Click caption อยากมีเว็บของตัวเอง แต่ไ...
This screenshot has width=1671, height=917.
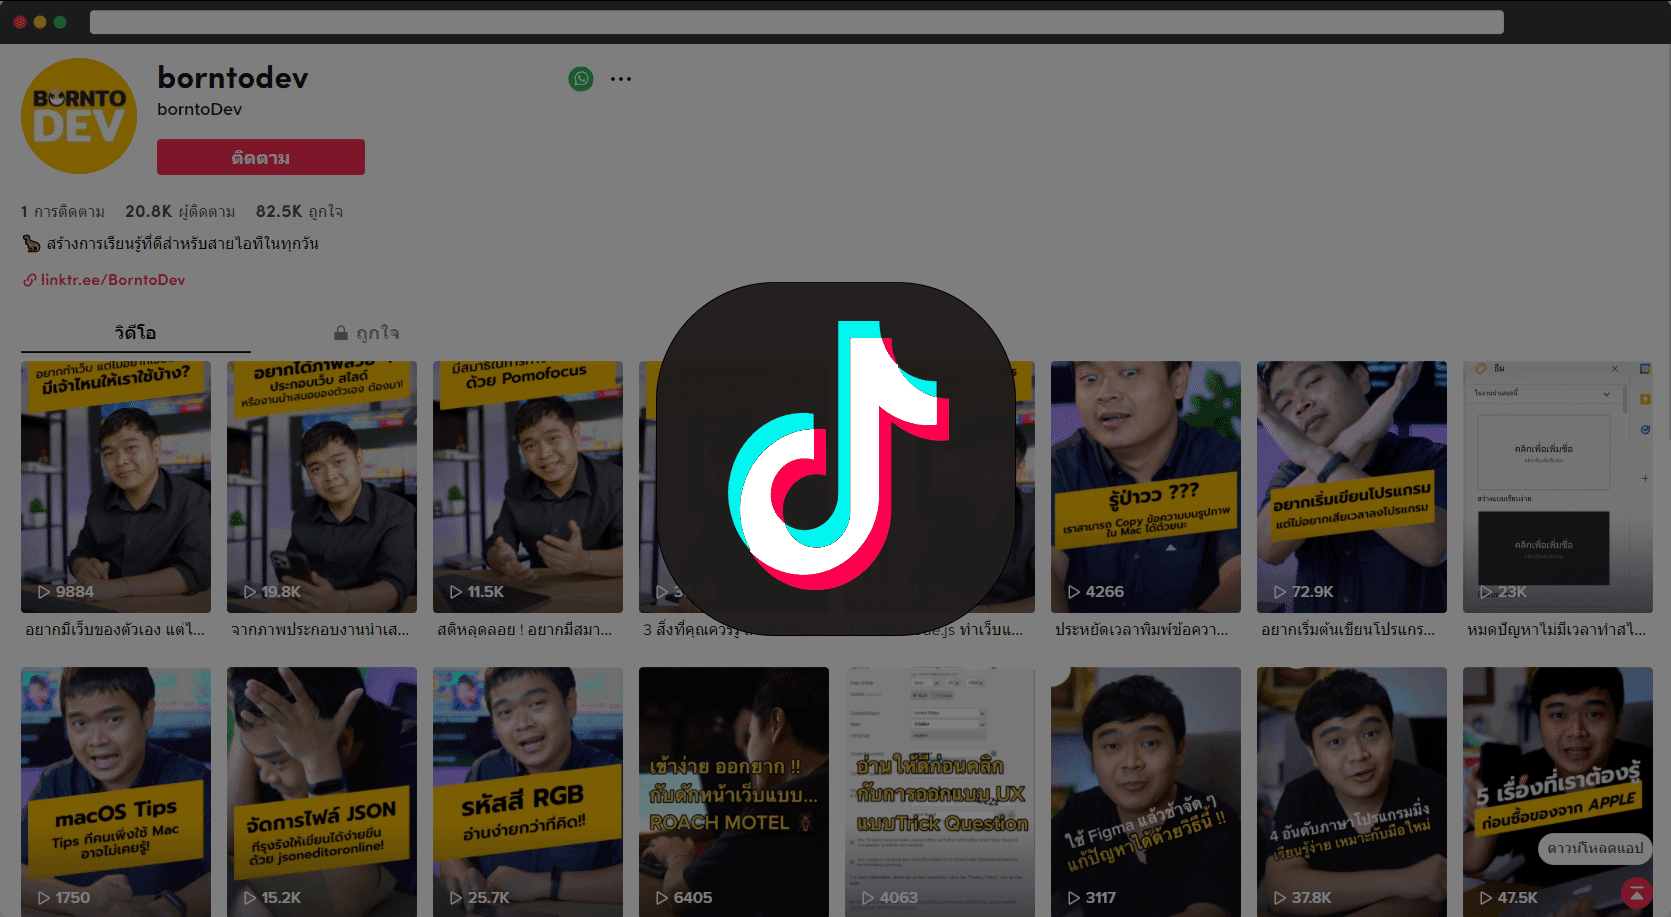115,630
